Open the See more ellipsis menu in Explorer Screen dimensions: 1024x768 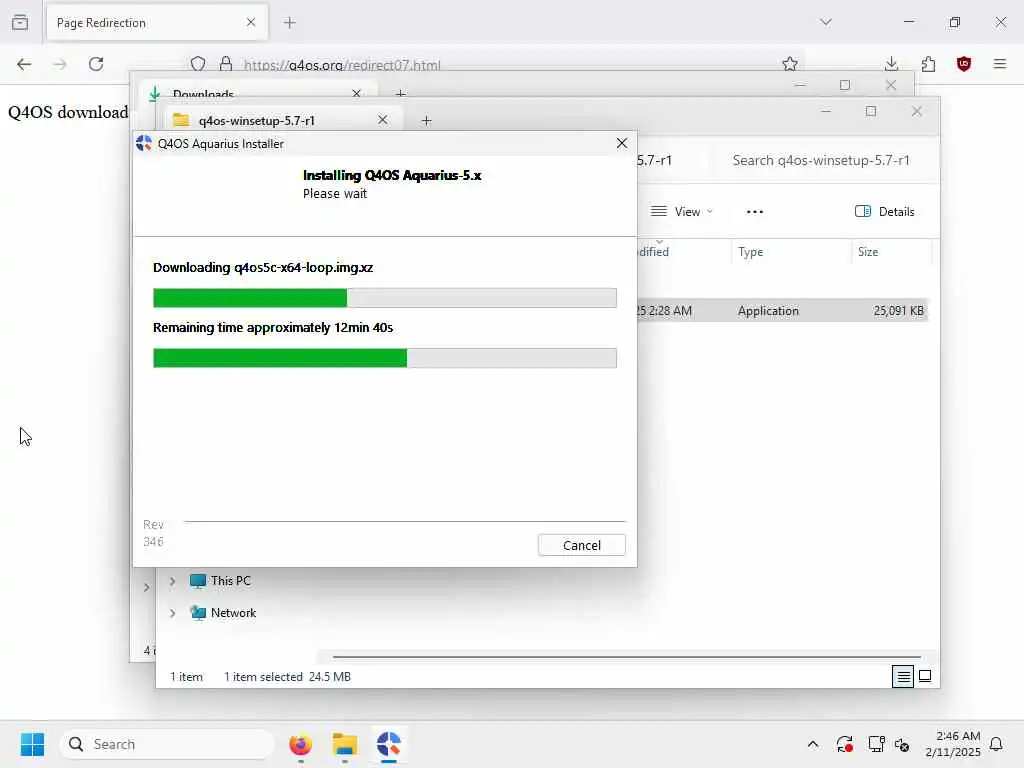point(755,212)
